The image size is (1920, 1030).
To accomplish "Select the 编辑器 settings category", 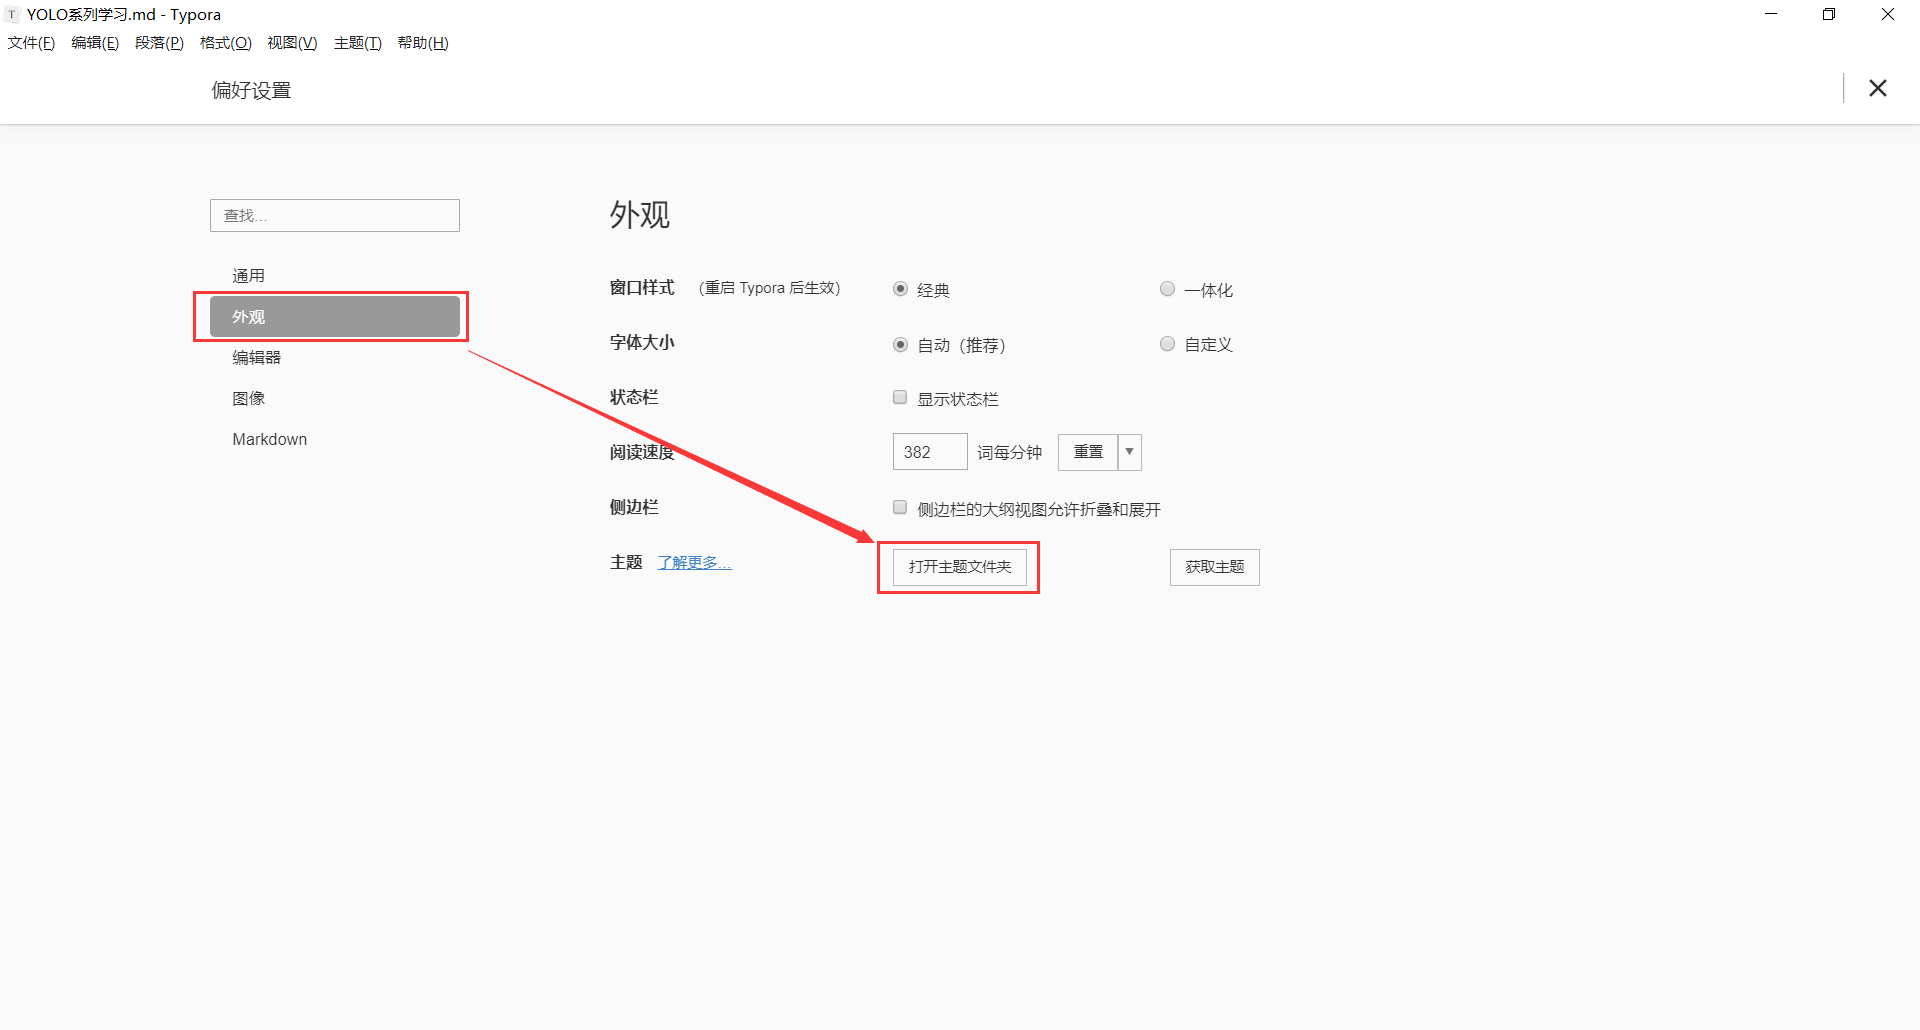I will click(x=335, y=358).
